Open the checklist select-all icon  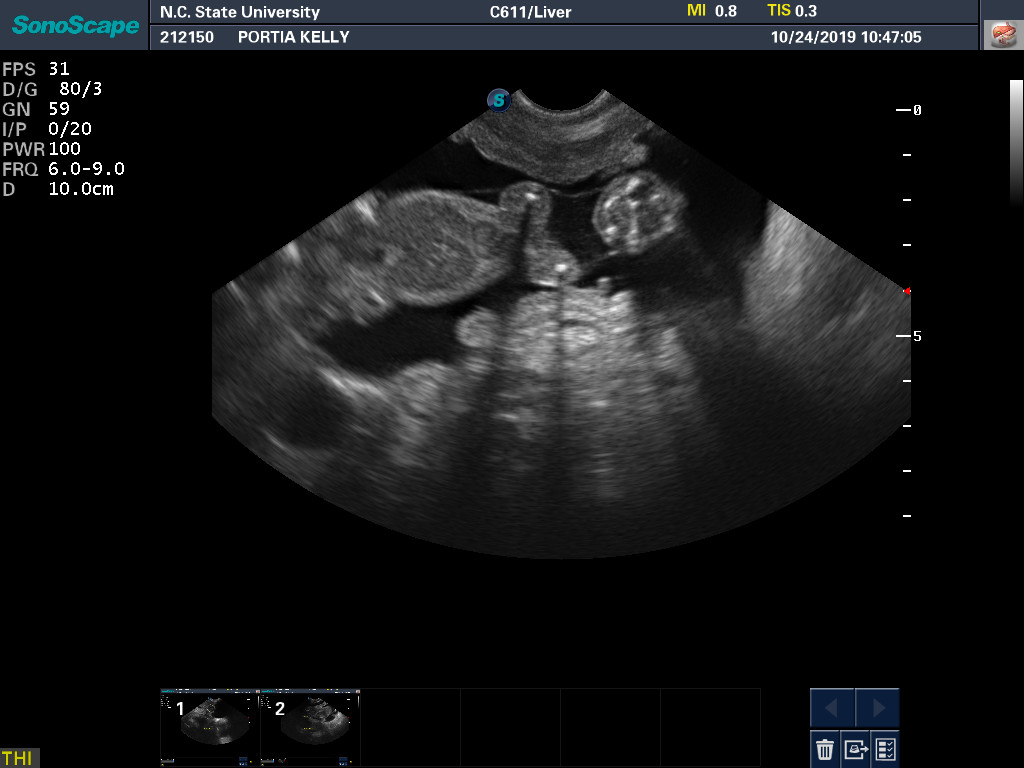coord(885,748)
